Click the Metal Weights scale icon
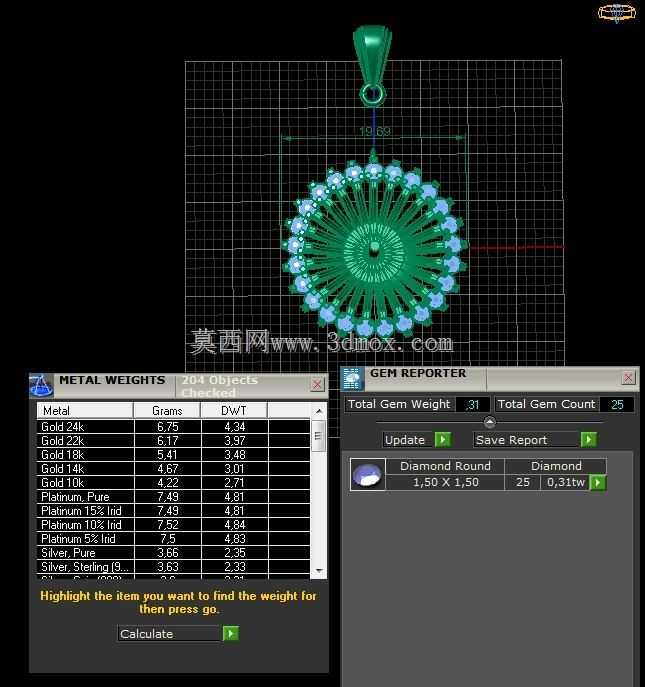The height and width of the screenshot is (687, 645). [41, 386]
